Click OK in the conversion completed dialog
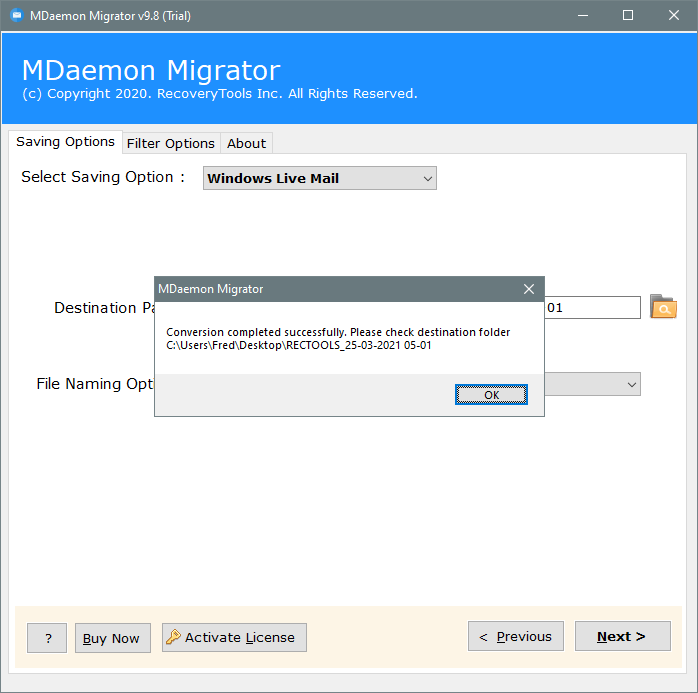This screenshot has height=693, width=698. [x=491, y=395]
